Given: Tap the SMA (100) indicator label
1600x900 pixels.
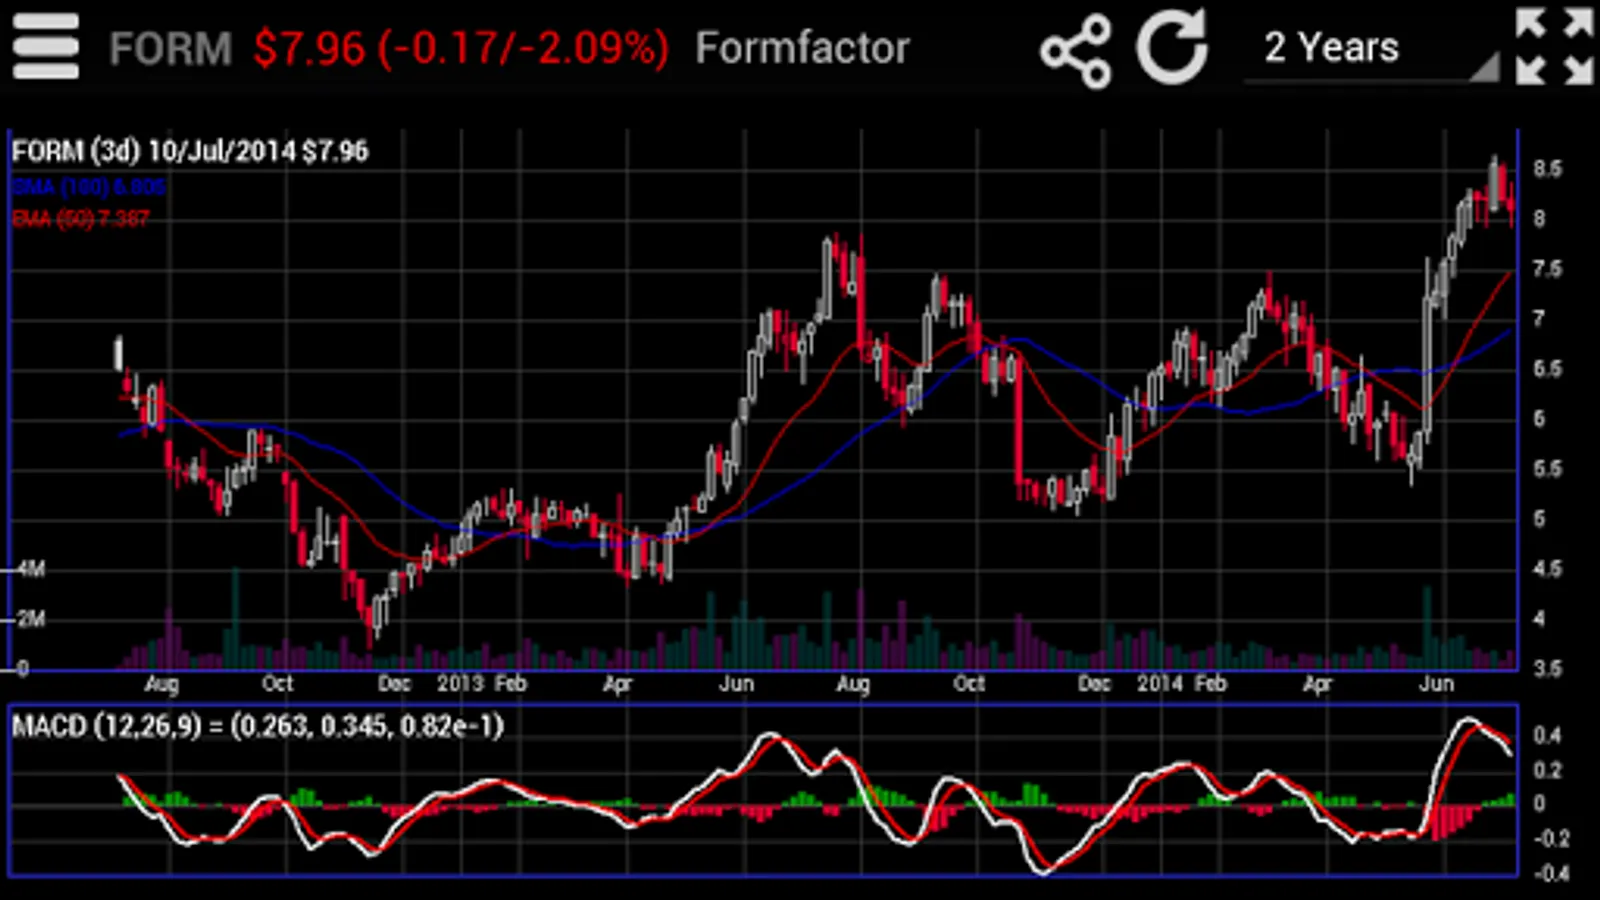Looking at the screenshot, I should tap(88, 186).
